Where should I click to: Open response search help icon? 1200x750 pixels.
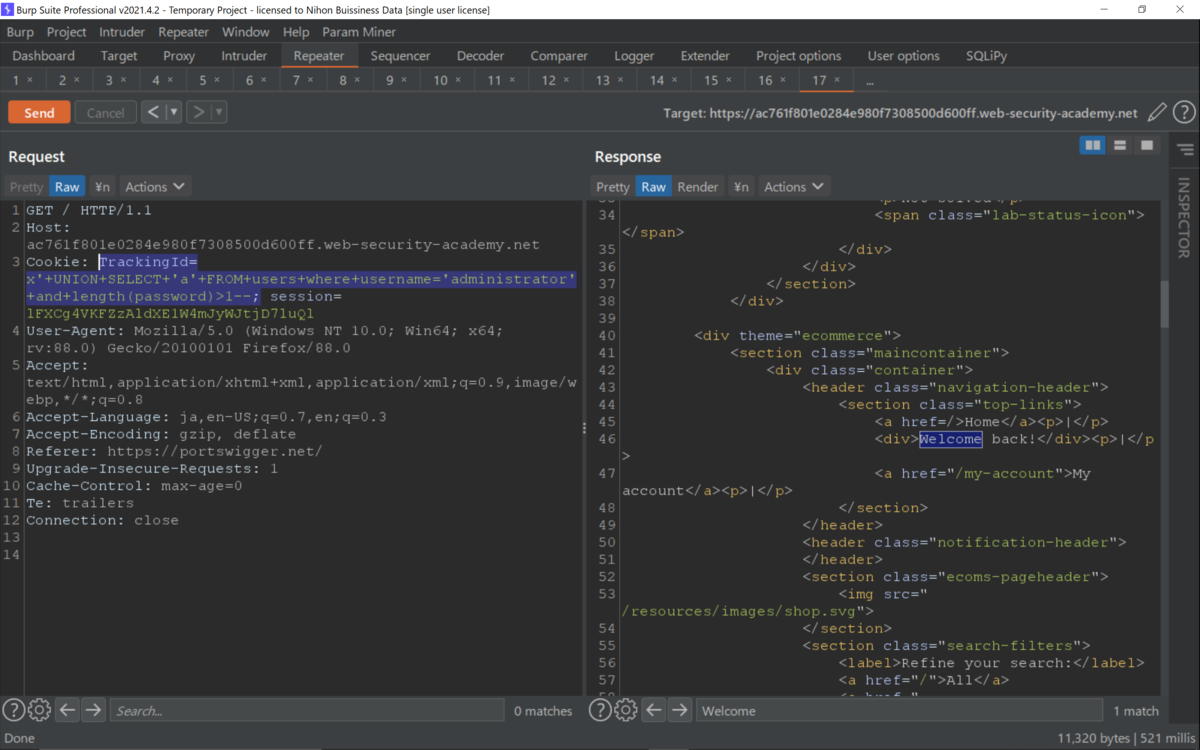point(600,710)
